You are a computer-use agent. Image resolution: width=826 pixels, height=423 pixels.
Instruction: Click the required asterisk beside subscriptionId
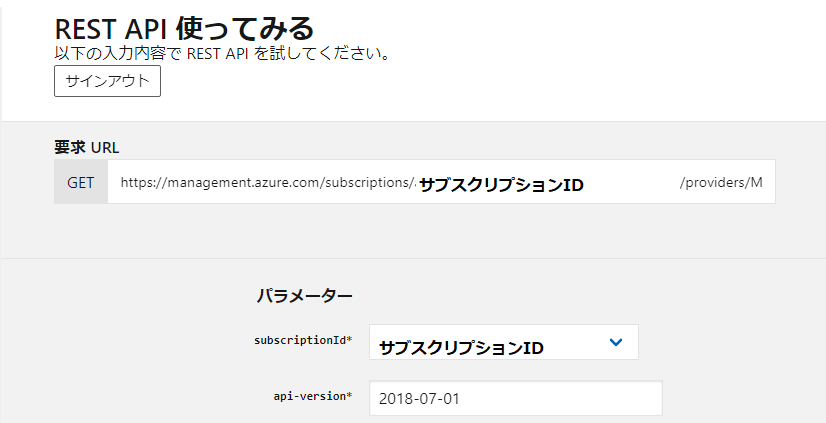tap(349, 339)
